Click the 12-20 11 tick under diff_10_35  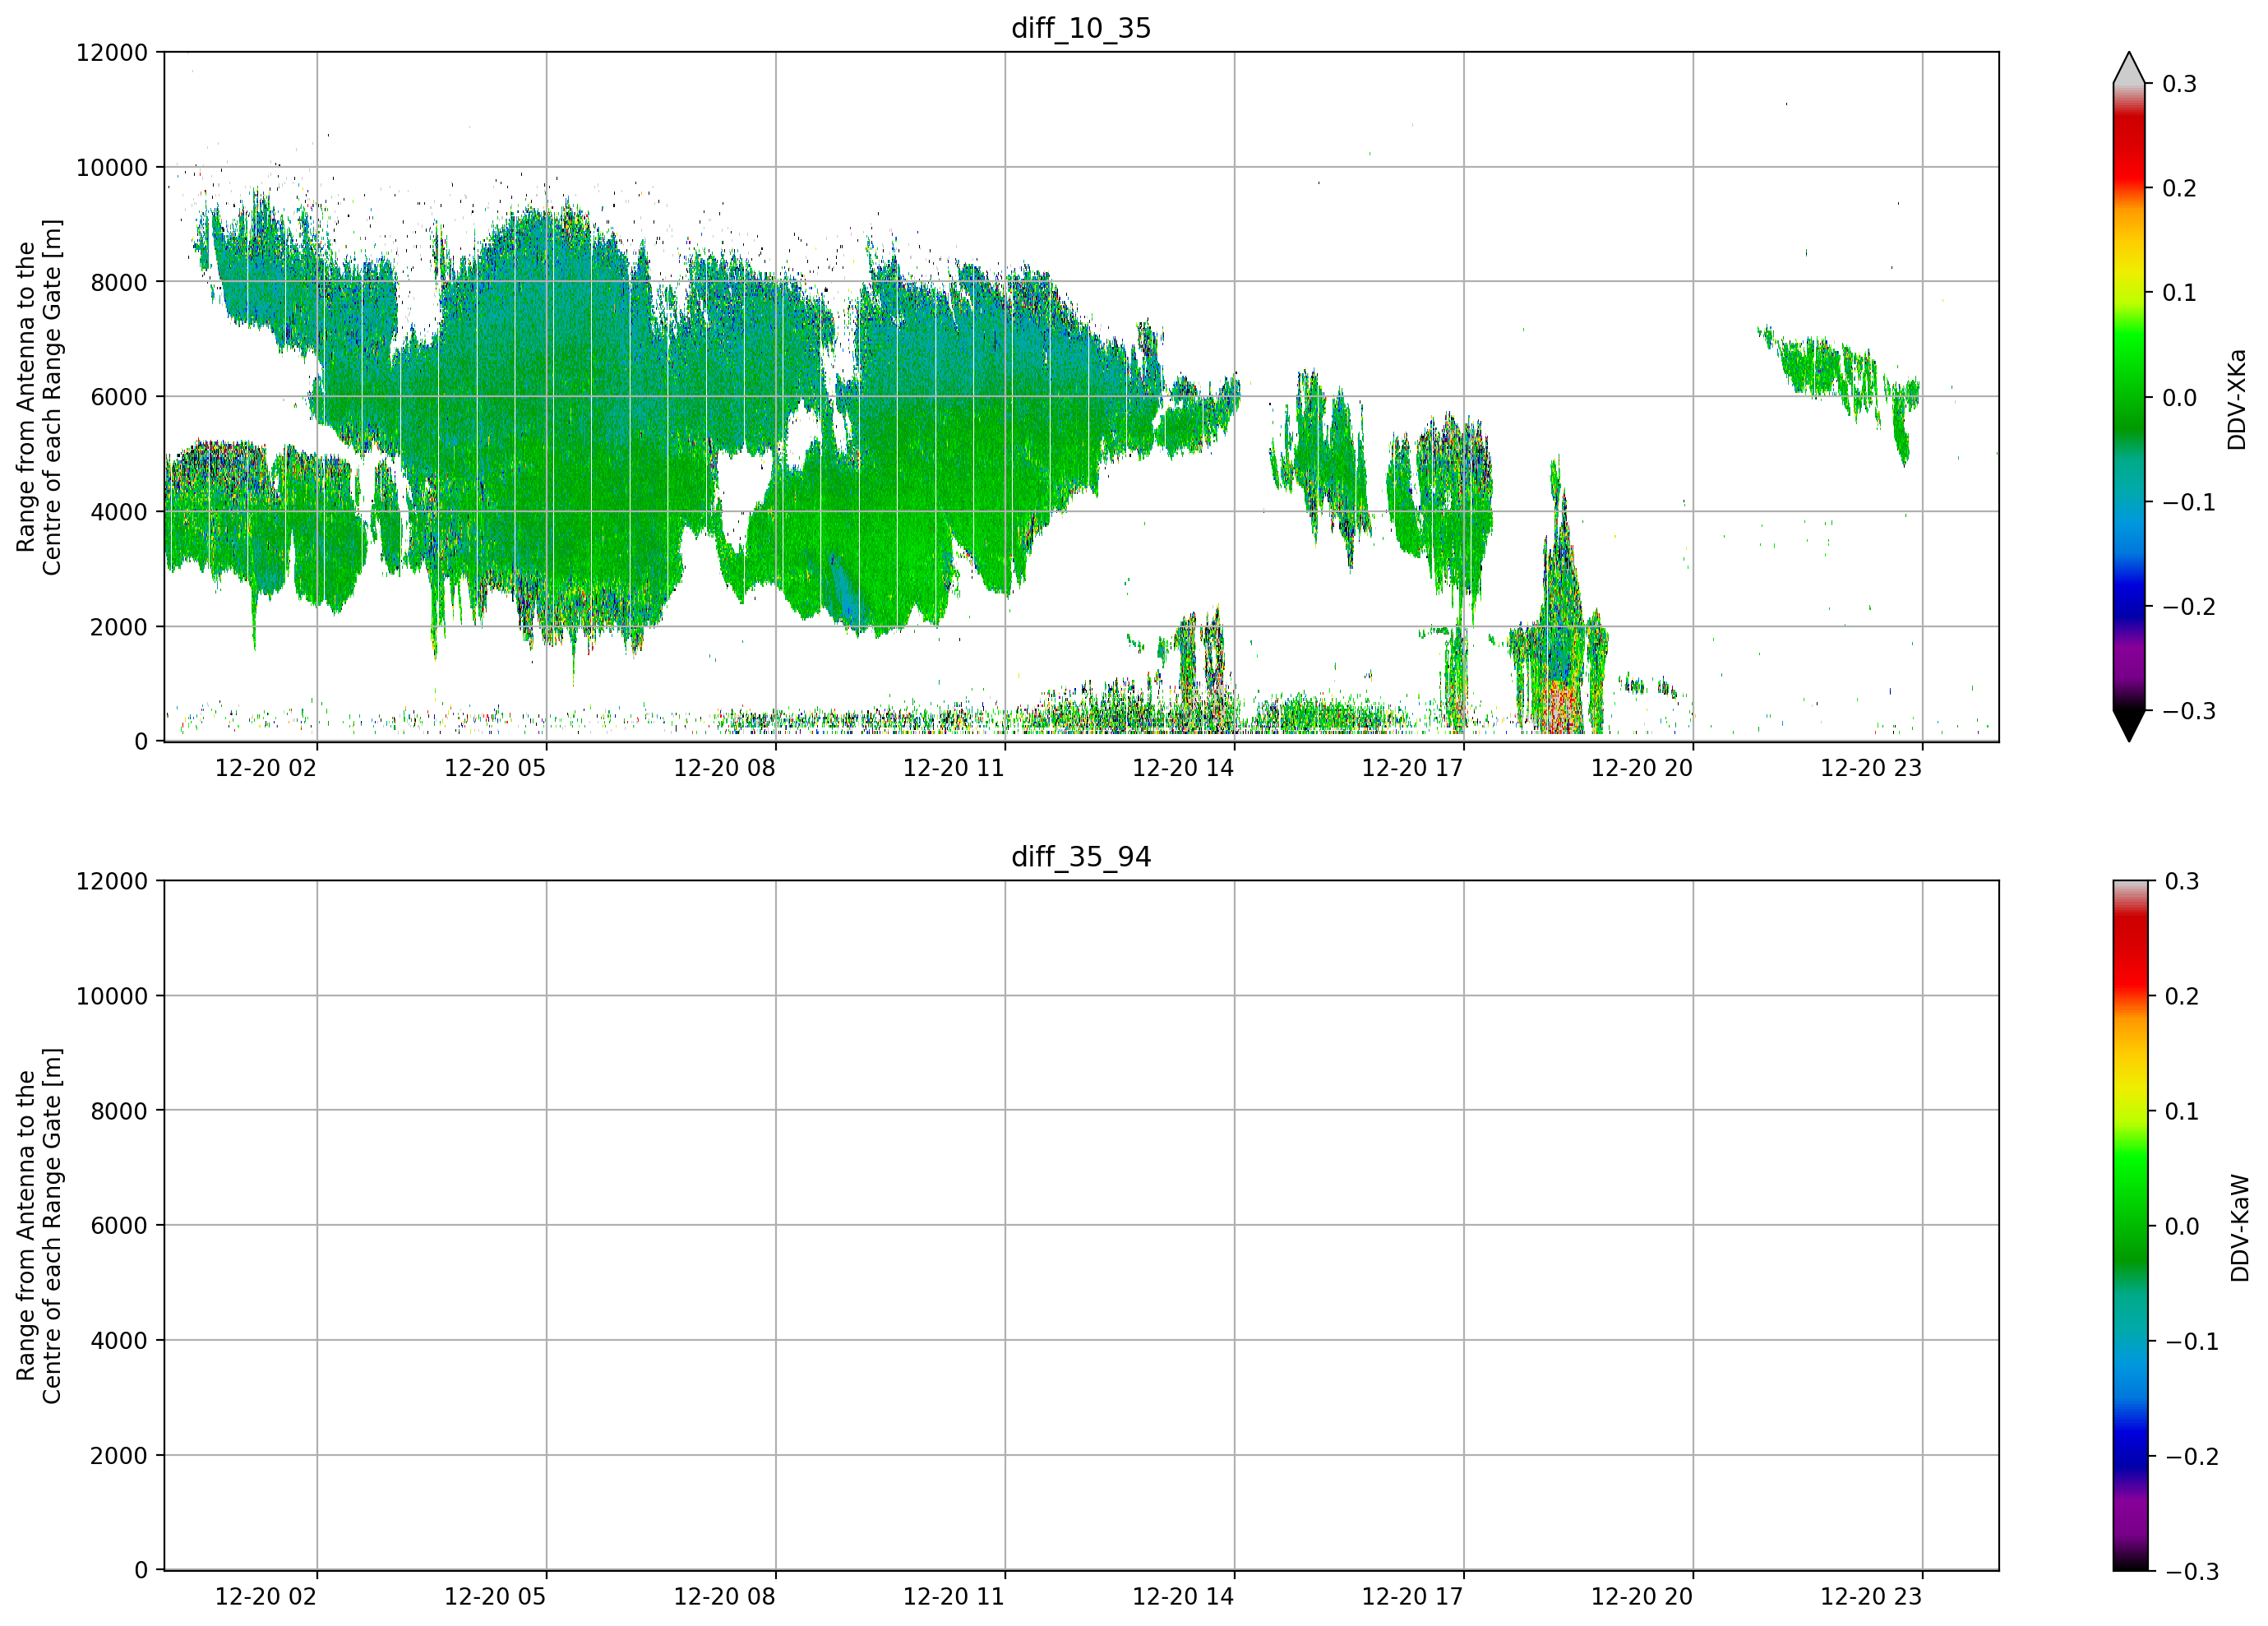(x=954, y=768)
